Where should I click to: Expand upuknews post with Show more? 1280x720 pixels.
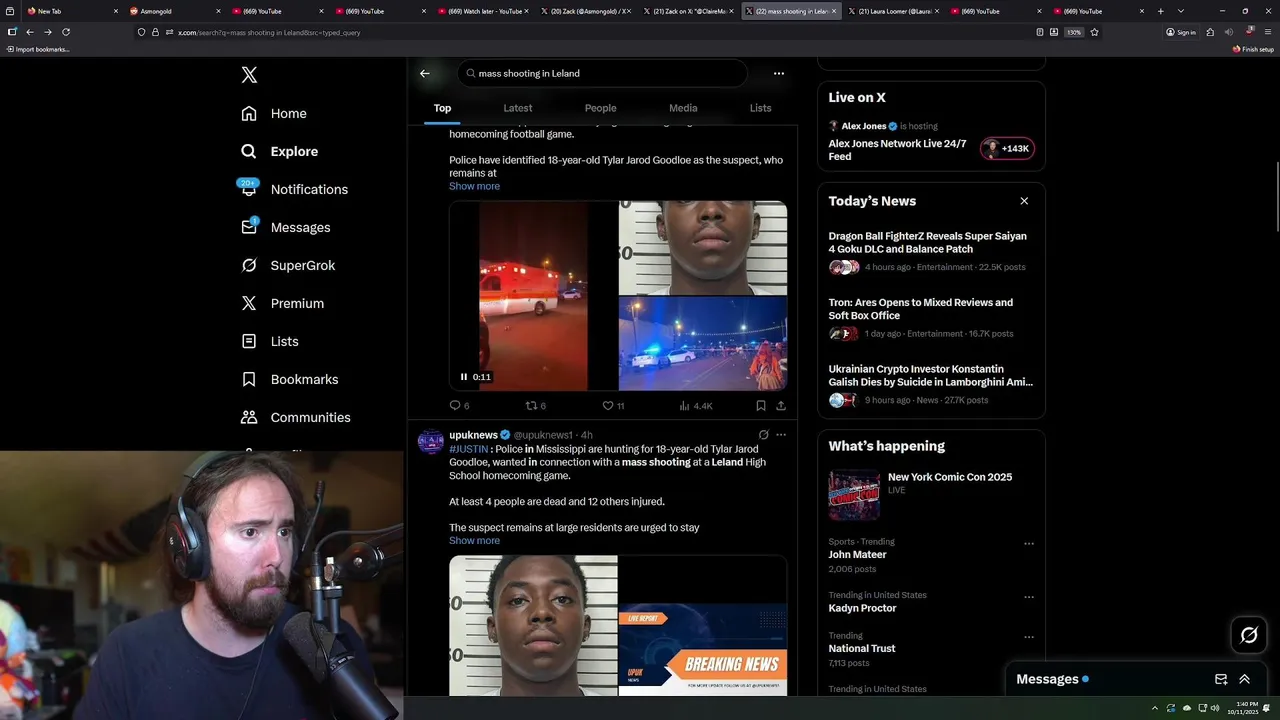474,541
